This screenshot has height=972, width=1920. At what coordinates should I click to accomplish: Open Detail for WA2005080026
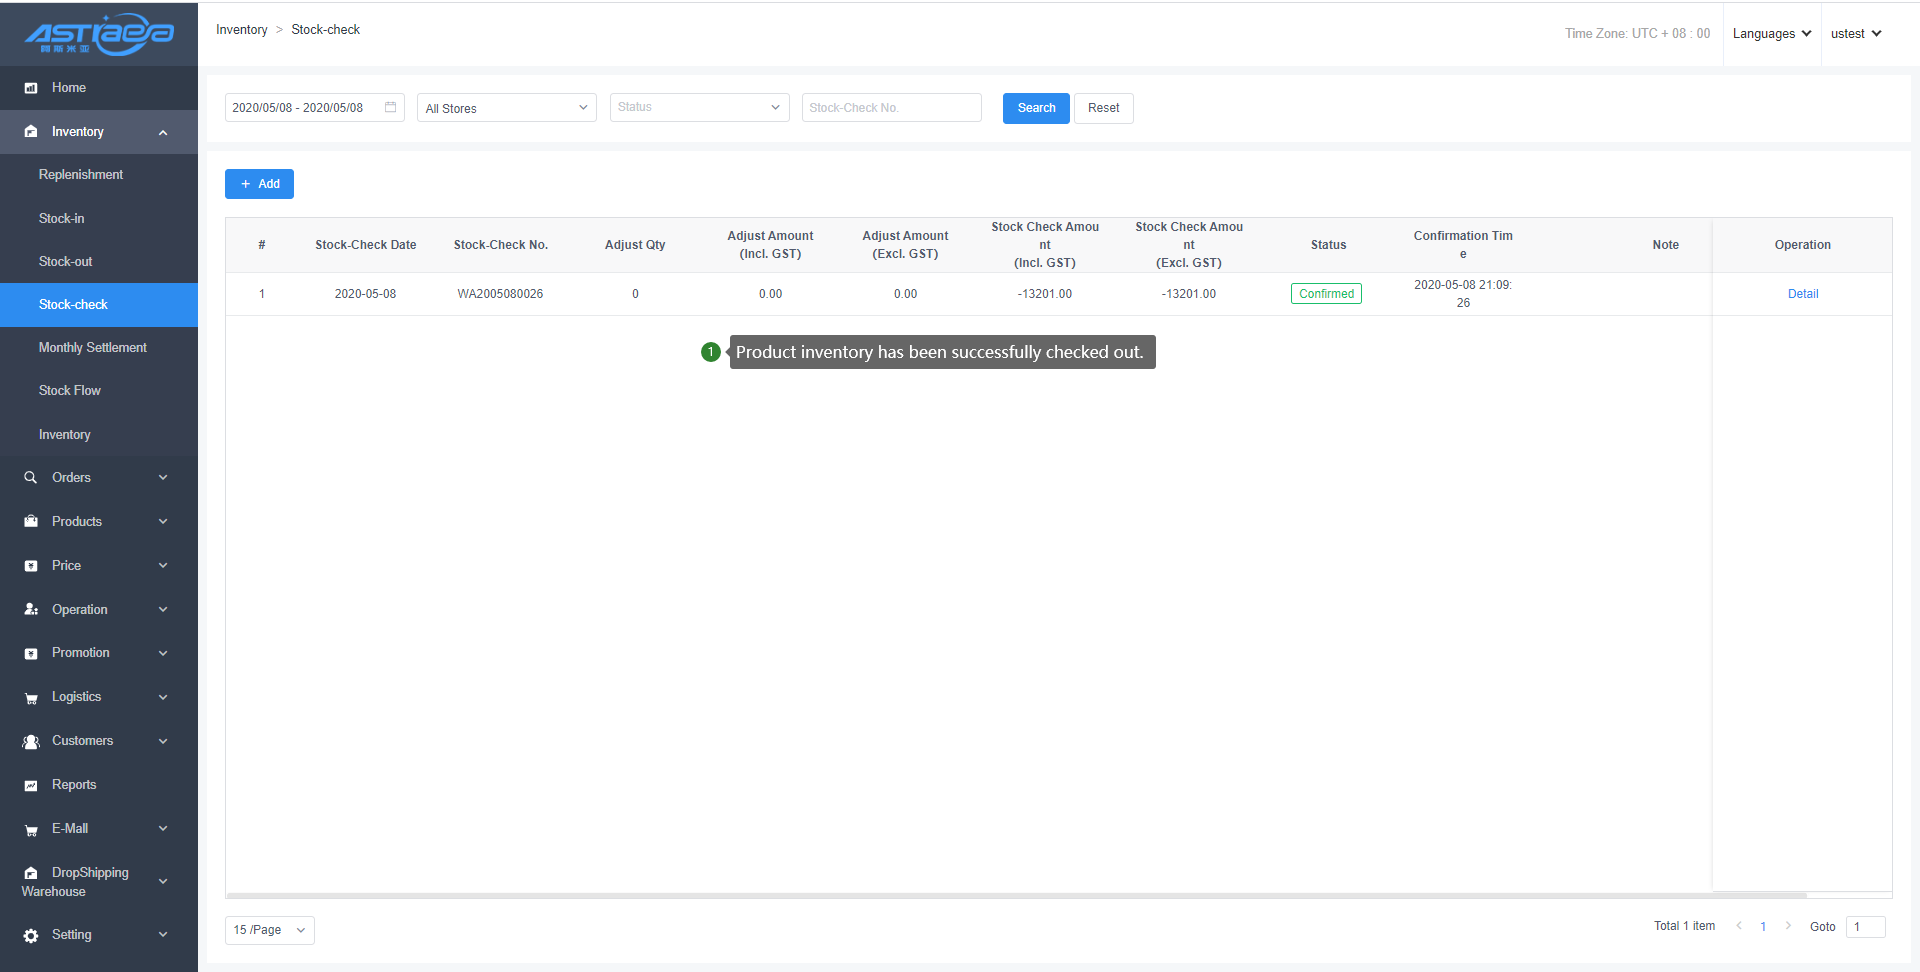(x=1802, y=294)
